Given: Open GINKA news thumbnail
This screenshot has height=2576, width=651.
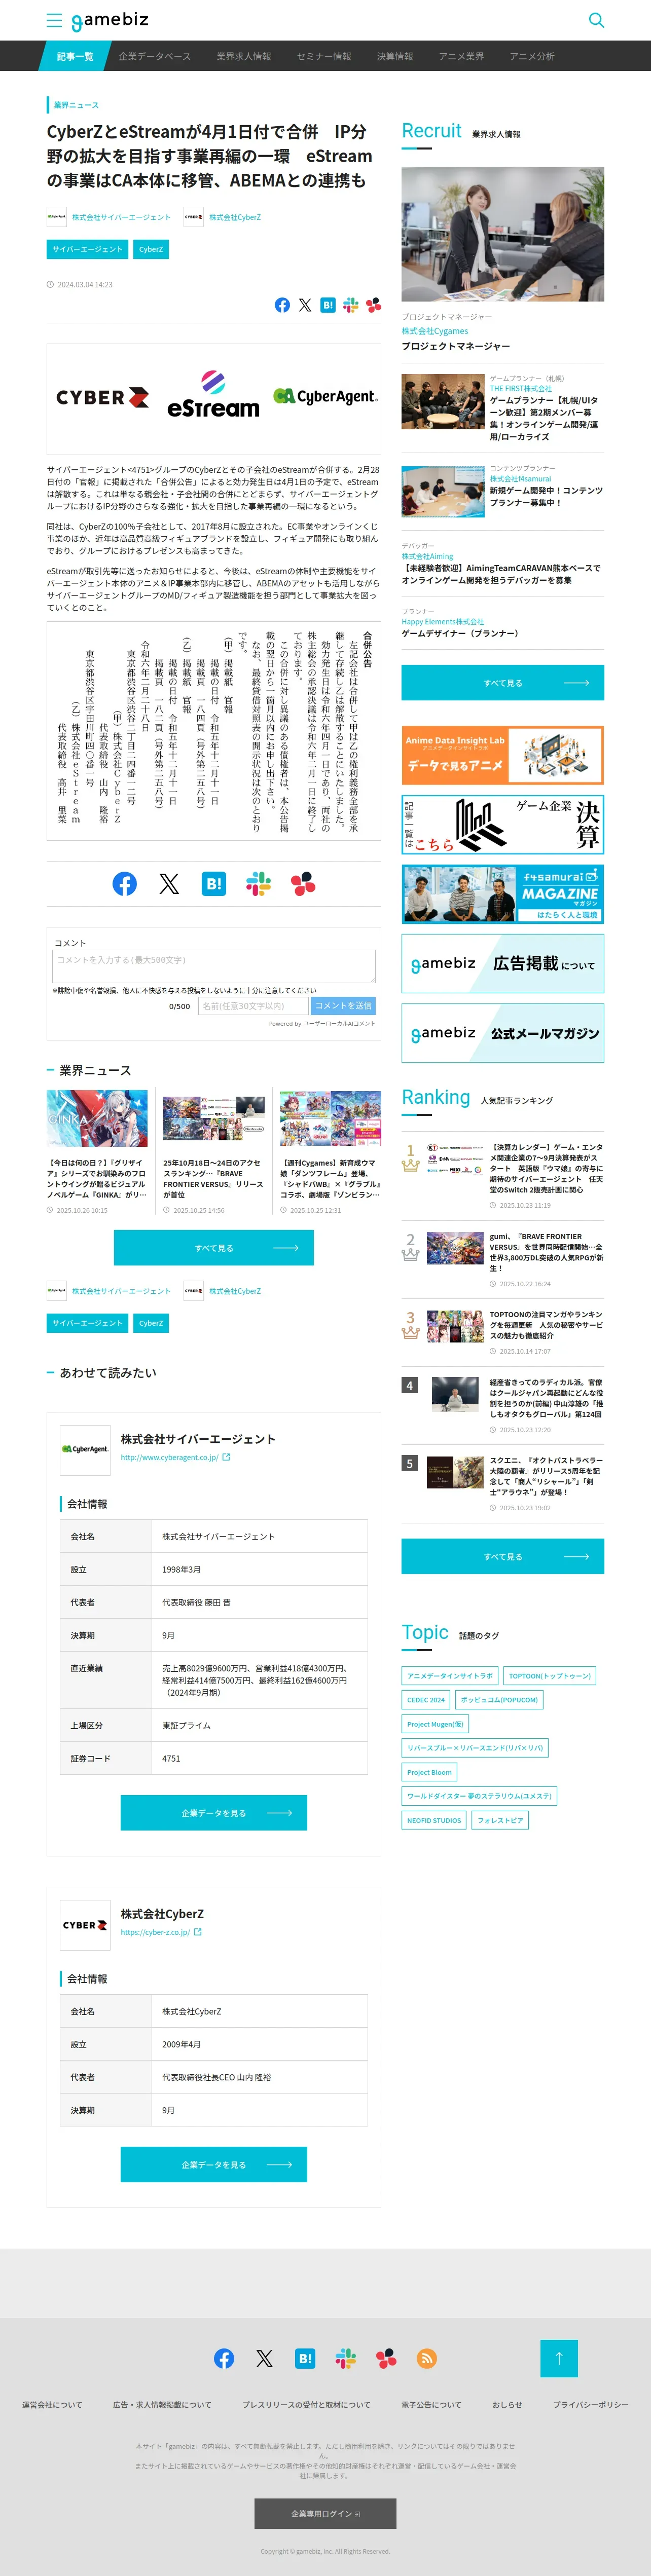Looking at the screenshot, I should (97, 1119).
